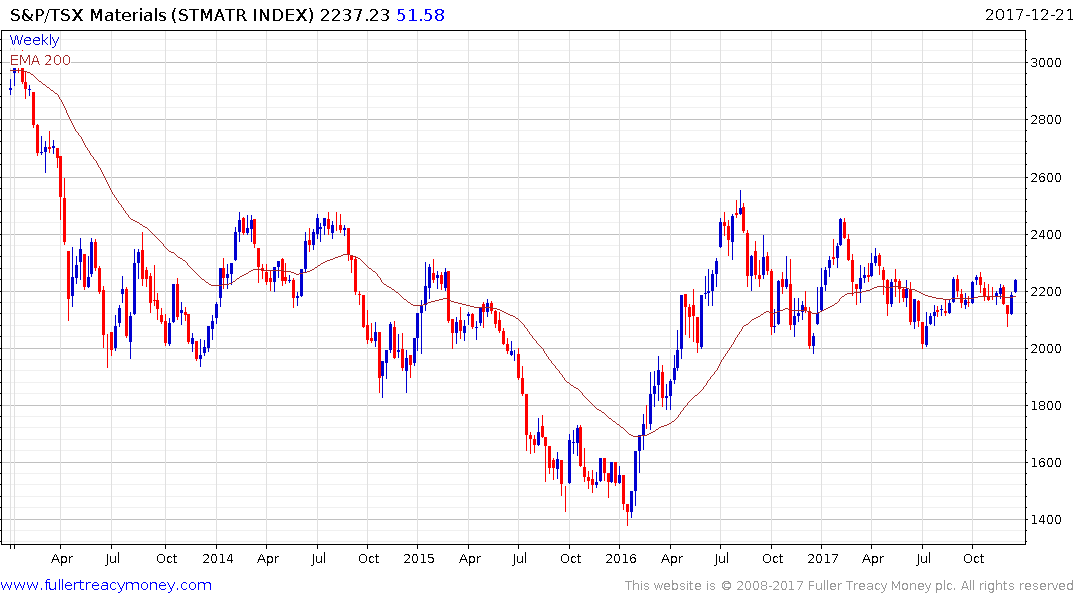1075x600 pixels.
Task: Click the 2400 price axis label
Action: [x=1046, y=235]
